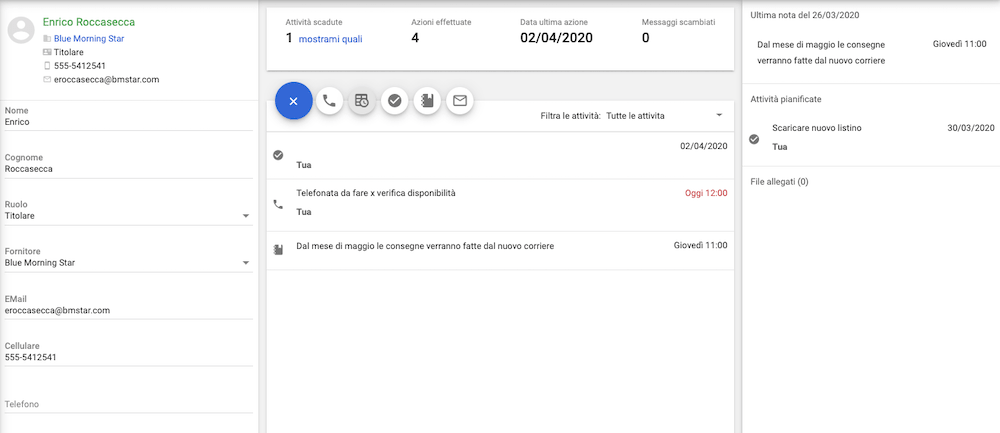The width and height of the screenshot is (1000, 433).
Task: Open the Ruolo dropdown
Action: (128, 216)
